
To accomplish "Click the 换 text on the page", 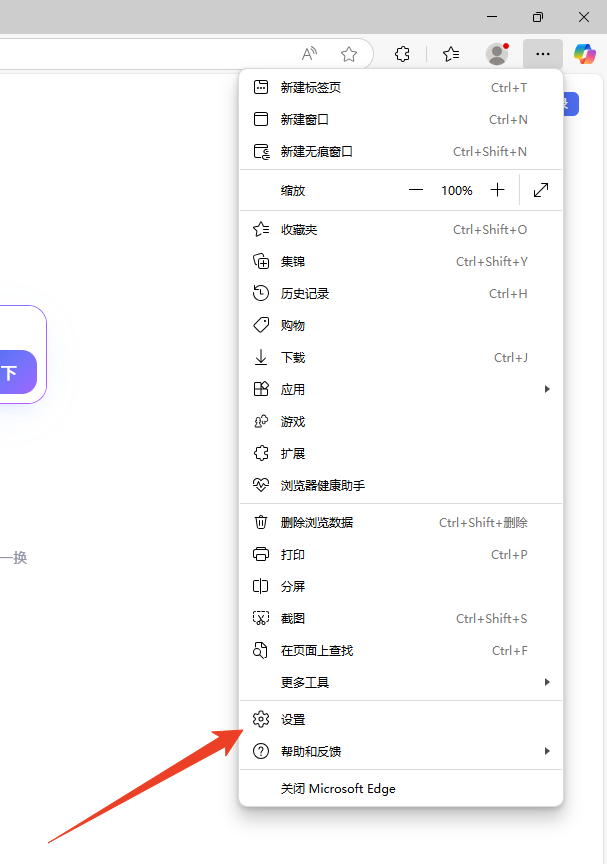I will [20, 558].
